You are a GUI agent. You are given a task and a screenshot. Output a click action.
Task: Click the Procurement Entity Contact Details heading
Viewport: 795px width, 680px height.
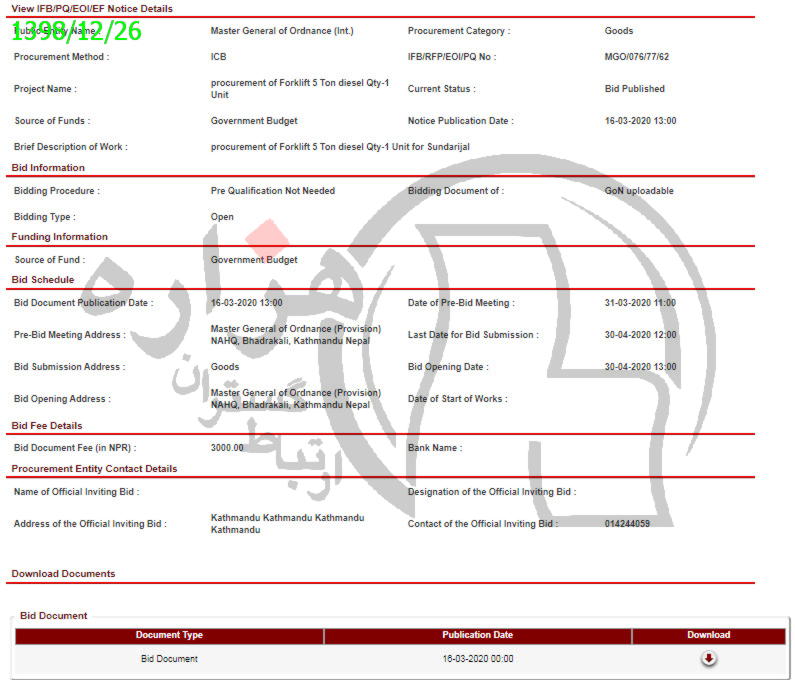[x=94, y=469]
